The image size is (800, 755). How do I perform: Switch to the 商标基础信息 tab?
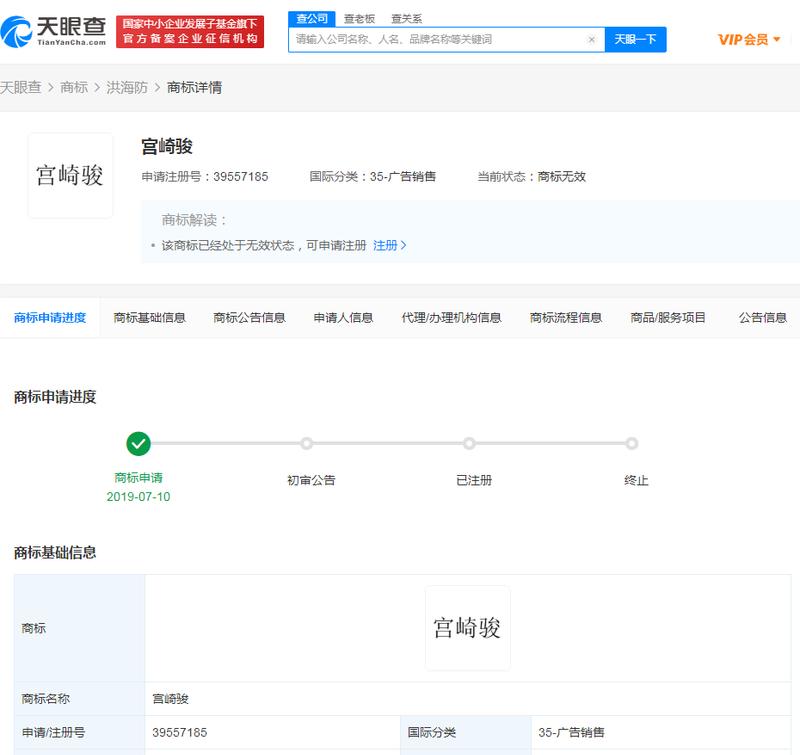pos(149,318)
